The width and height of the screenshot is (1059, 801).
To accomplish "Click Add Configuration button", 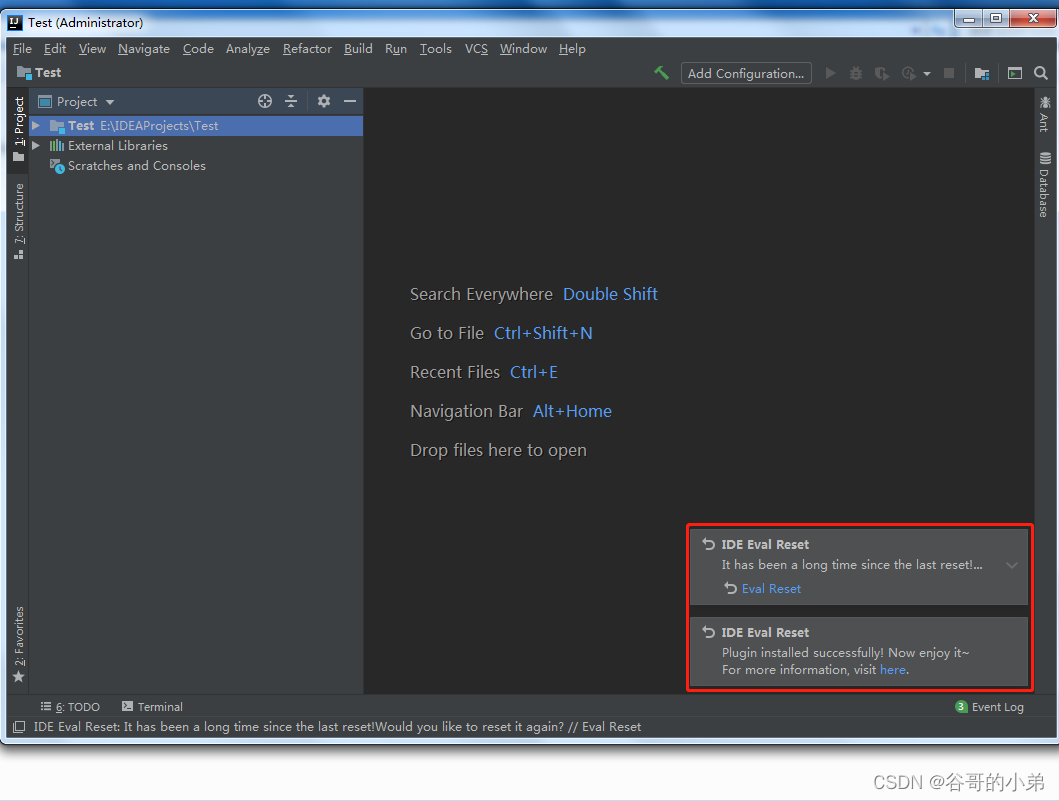I will tap(746, 73).
